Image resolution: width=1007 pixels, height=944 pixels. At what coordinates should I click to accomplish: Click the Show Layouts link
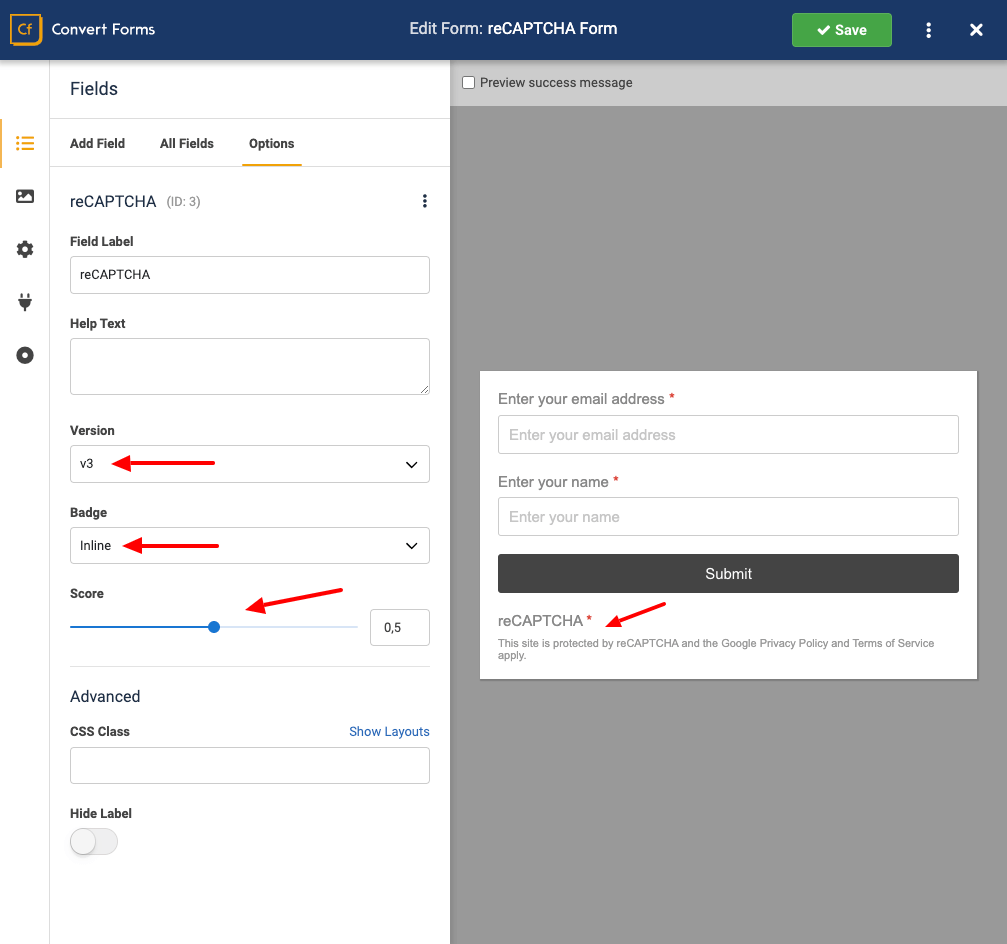point(389,731)
